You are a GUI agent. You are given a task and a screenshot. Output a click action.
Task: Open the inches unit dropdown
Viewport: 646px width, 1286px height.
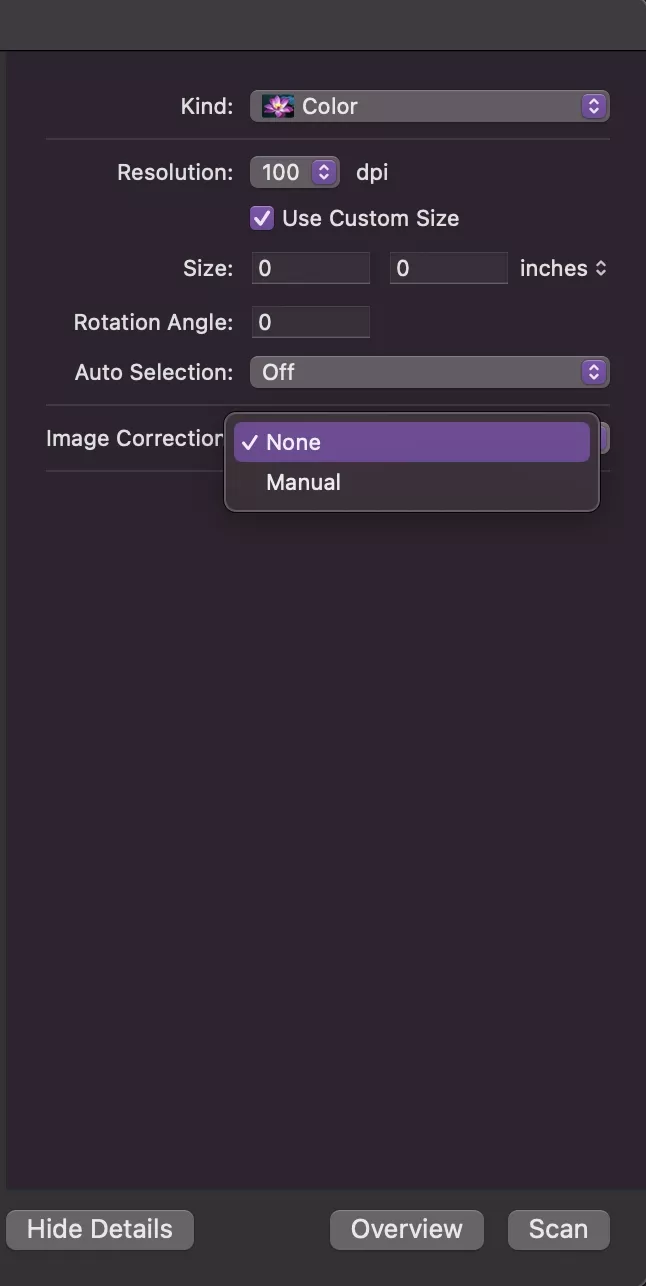click(563, 267)
